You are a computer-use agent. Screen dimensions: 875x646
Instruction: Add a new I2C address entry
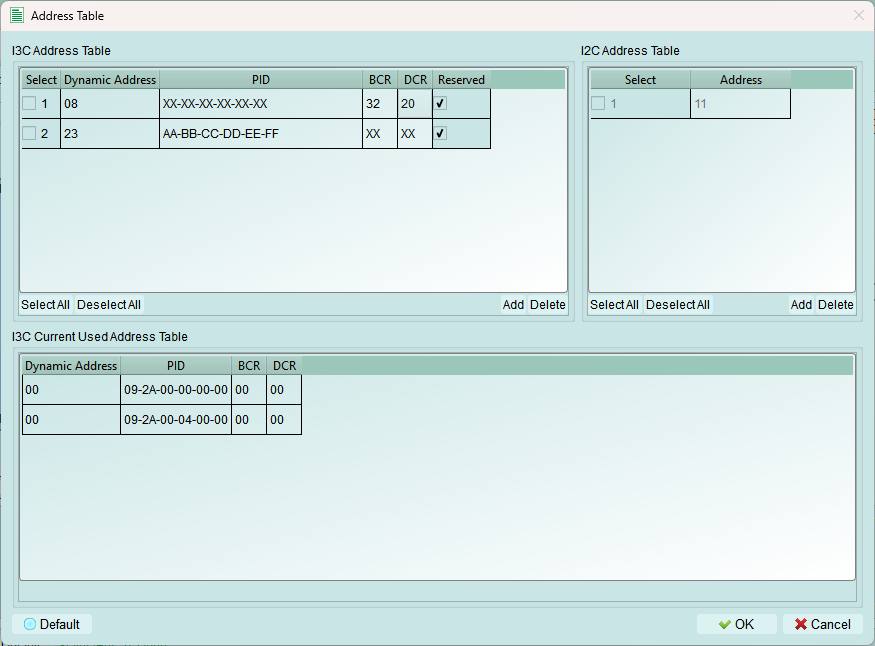point(801,305)
